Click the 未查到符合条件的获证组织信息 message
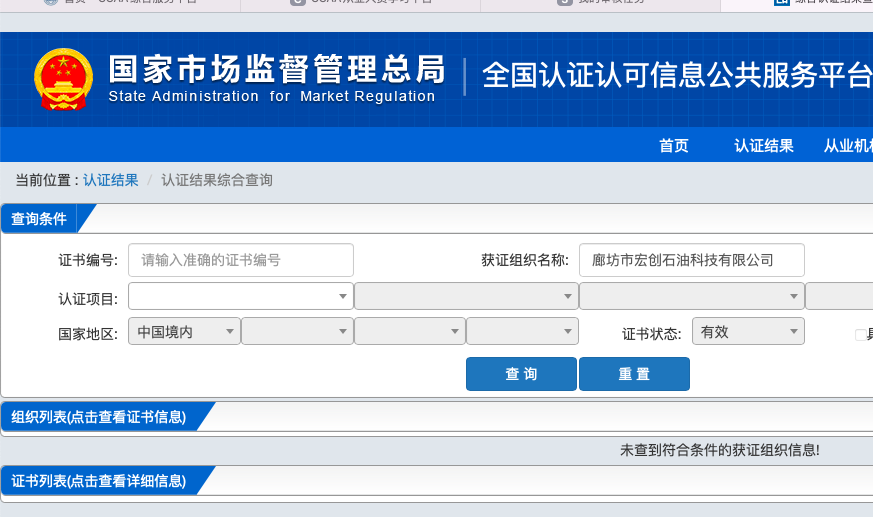873x517 pixels. (x=719, y=450)
